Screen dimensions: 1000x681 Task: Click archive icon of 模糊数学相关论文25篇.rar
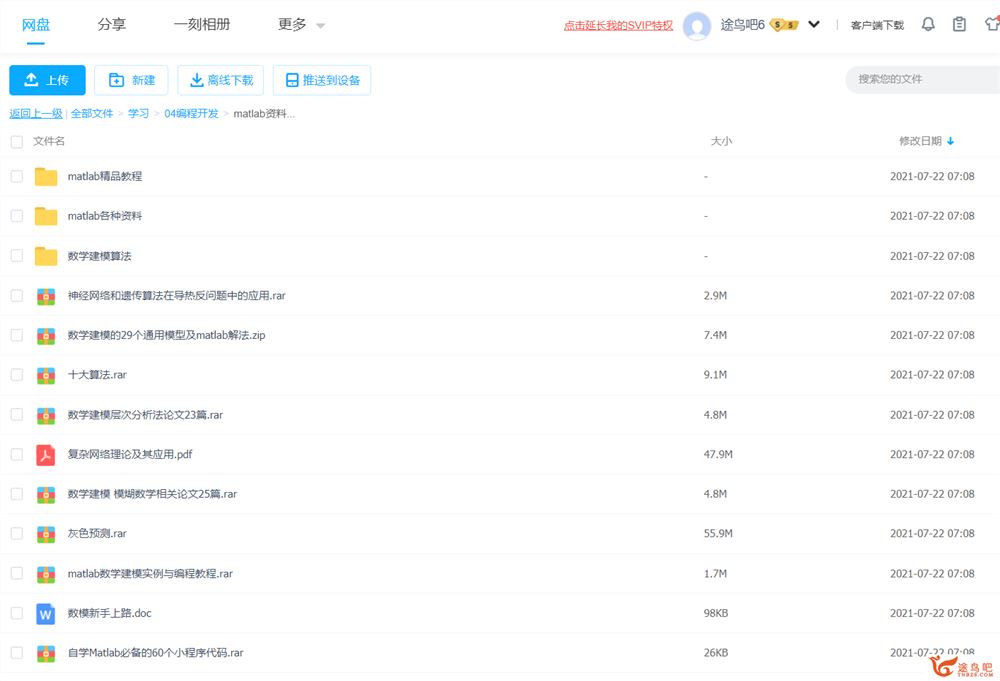coord(46,494)
